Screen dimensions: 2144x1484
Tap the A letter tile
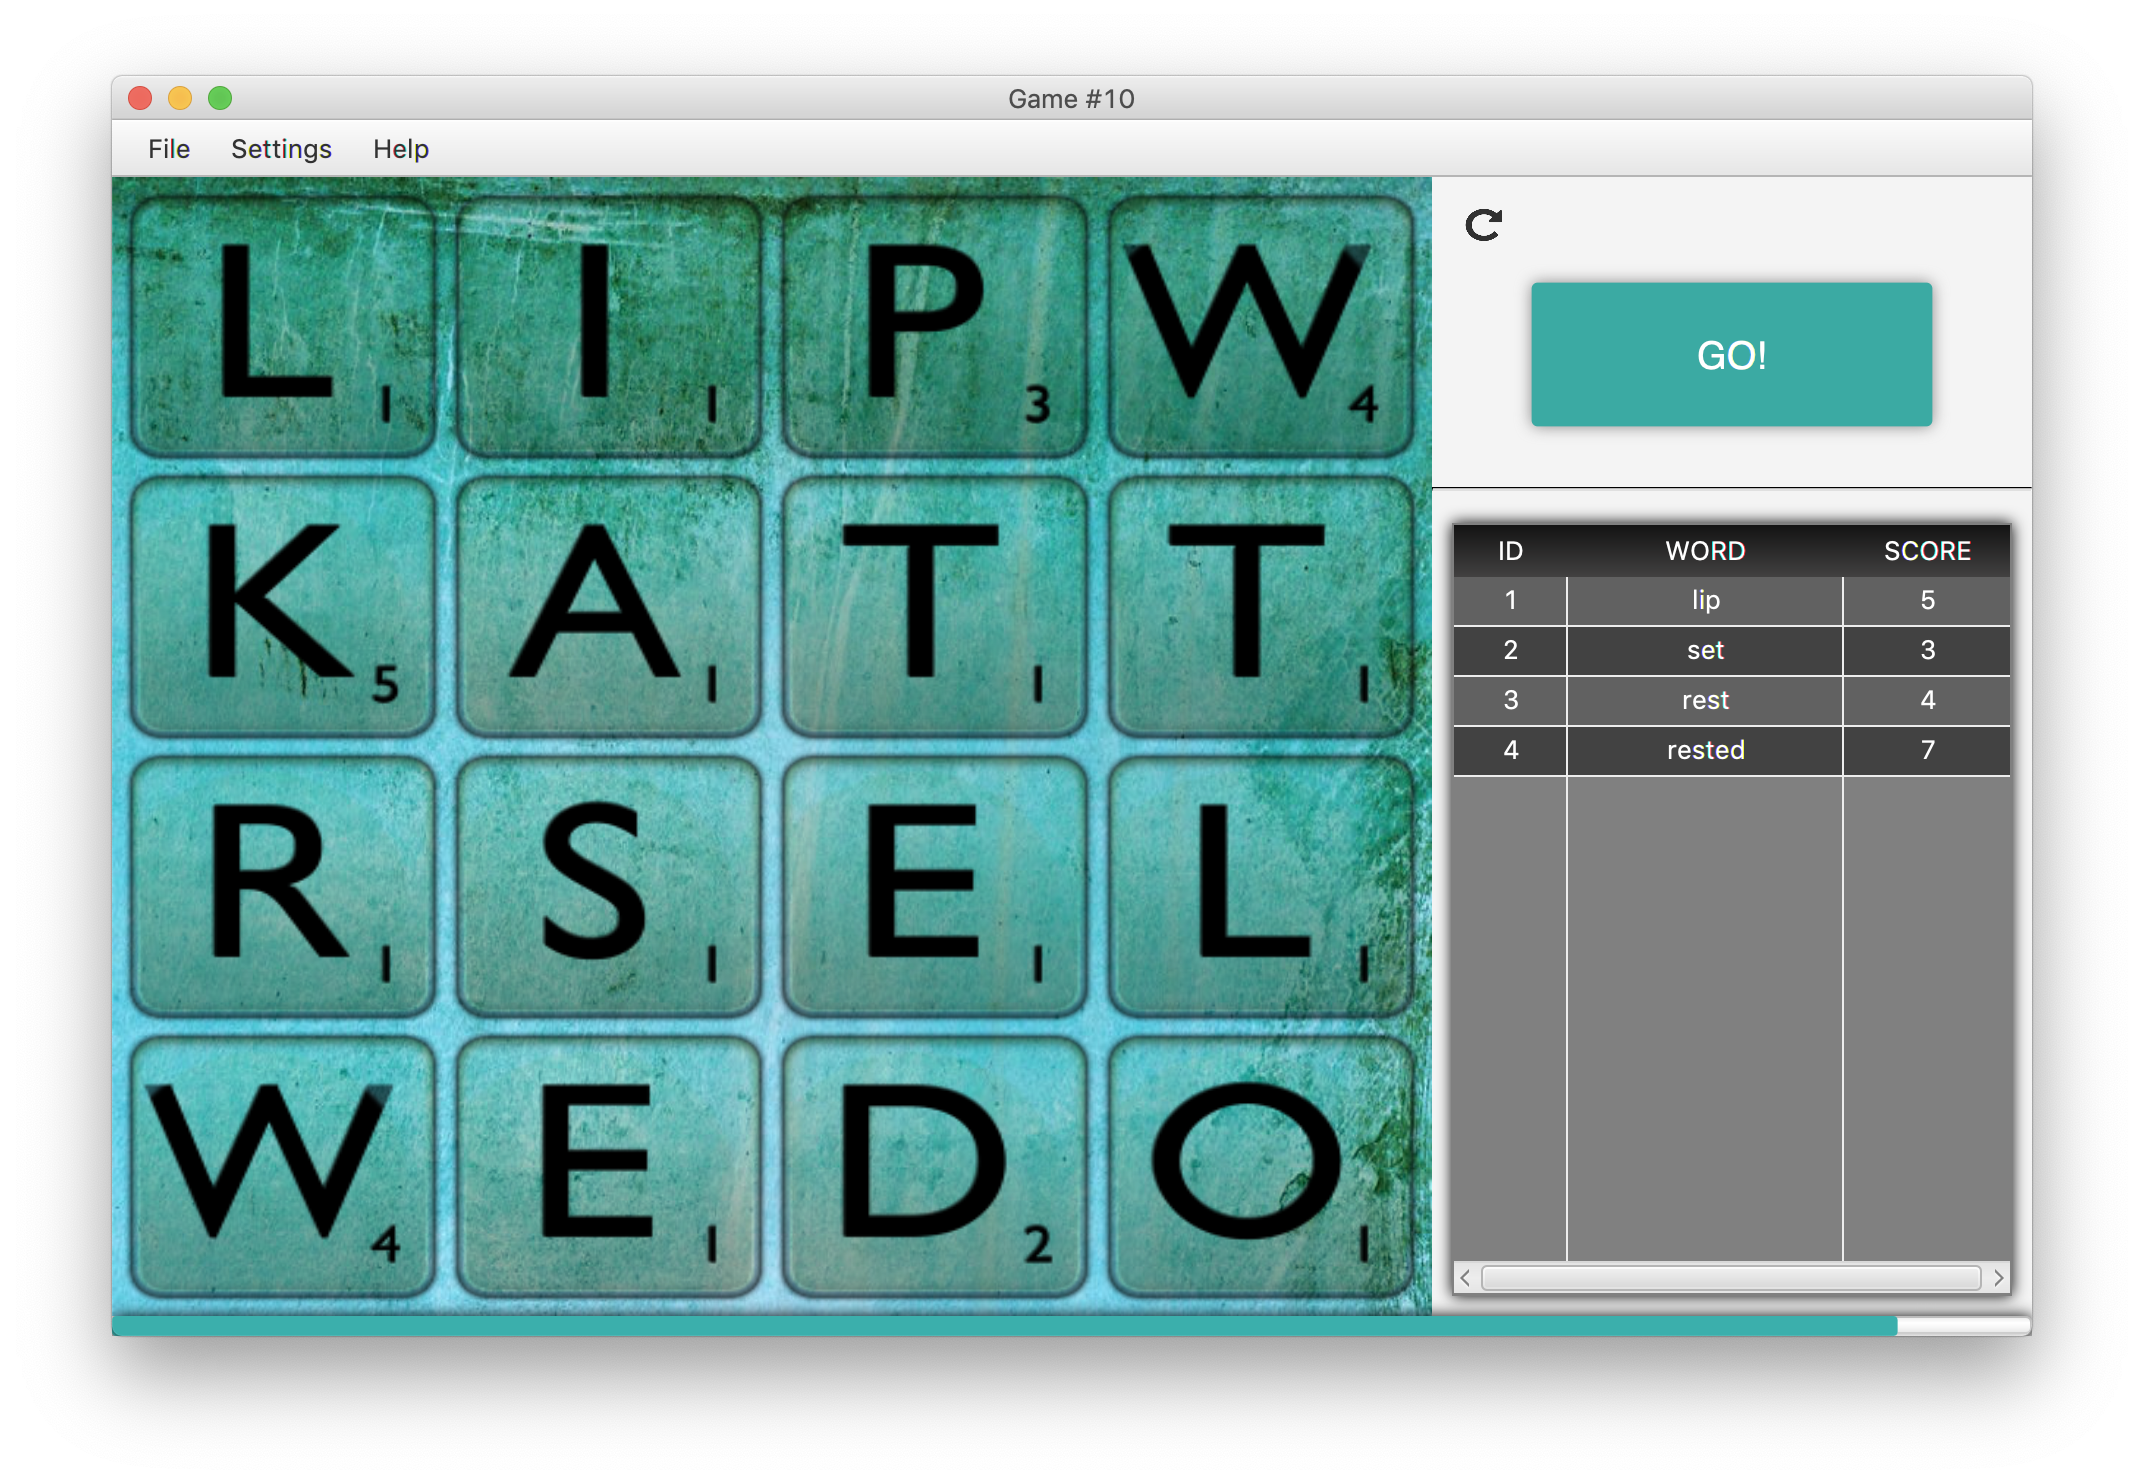[608, 607]
